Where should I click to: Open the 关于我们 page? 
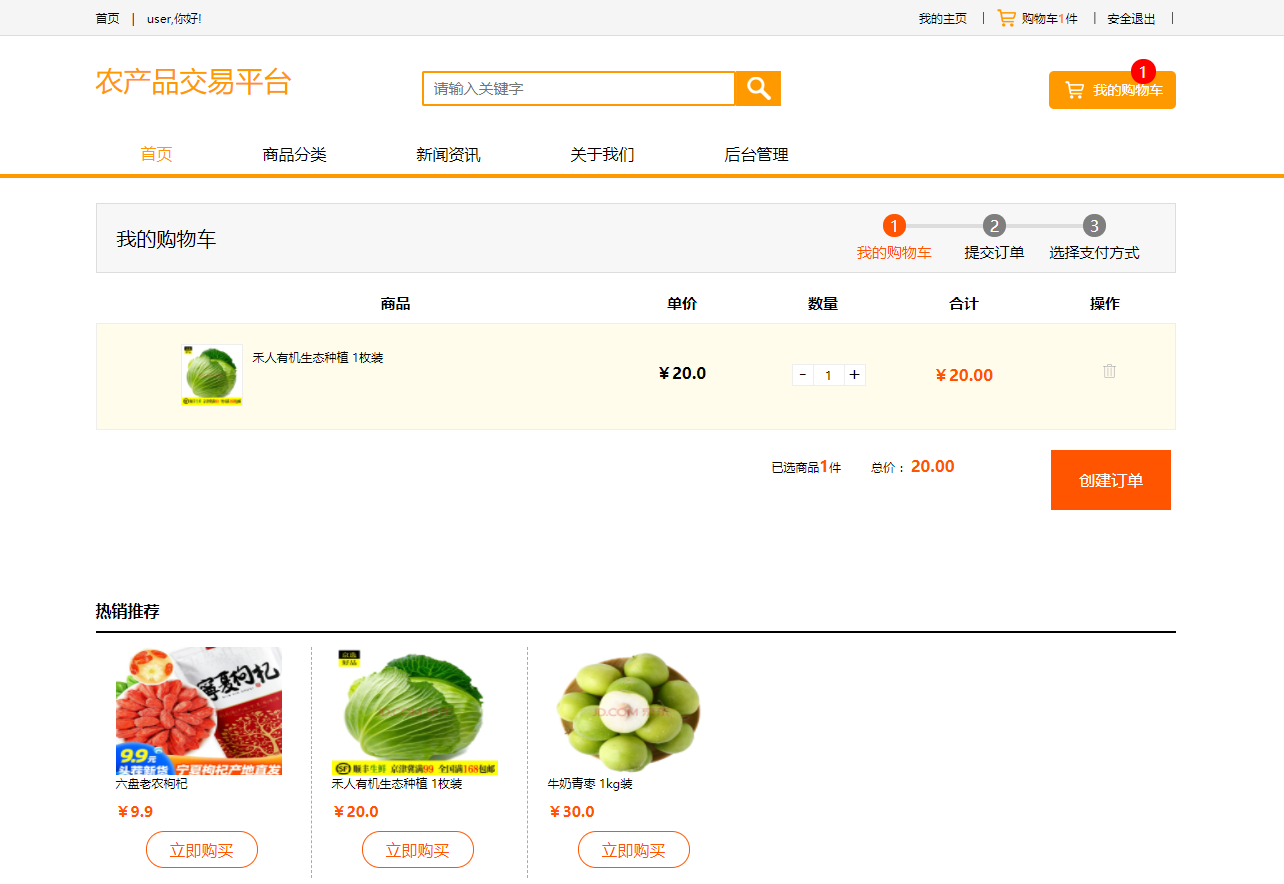[601, 154]
